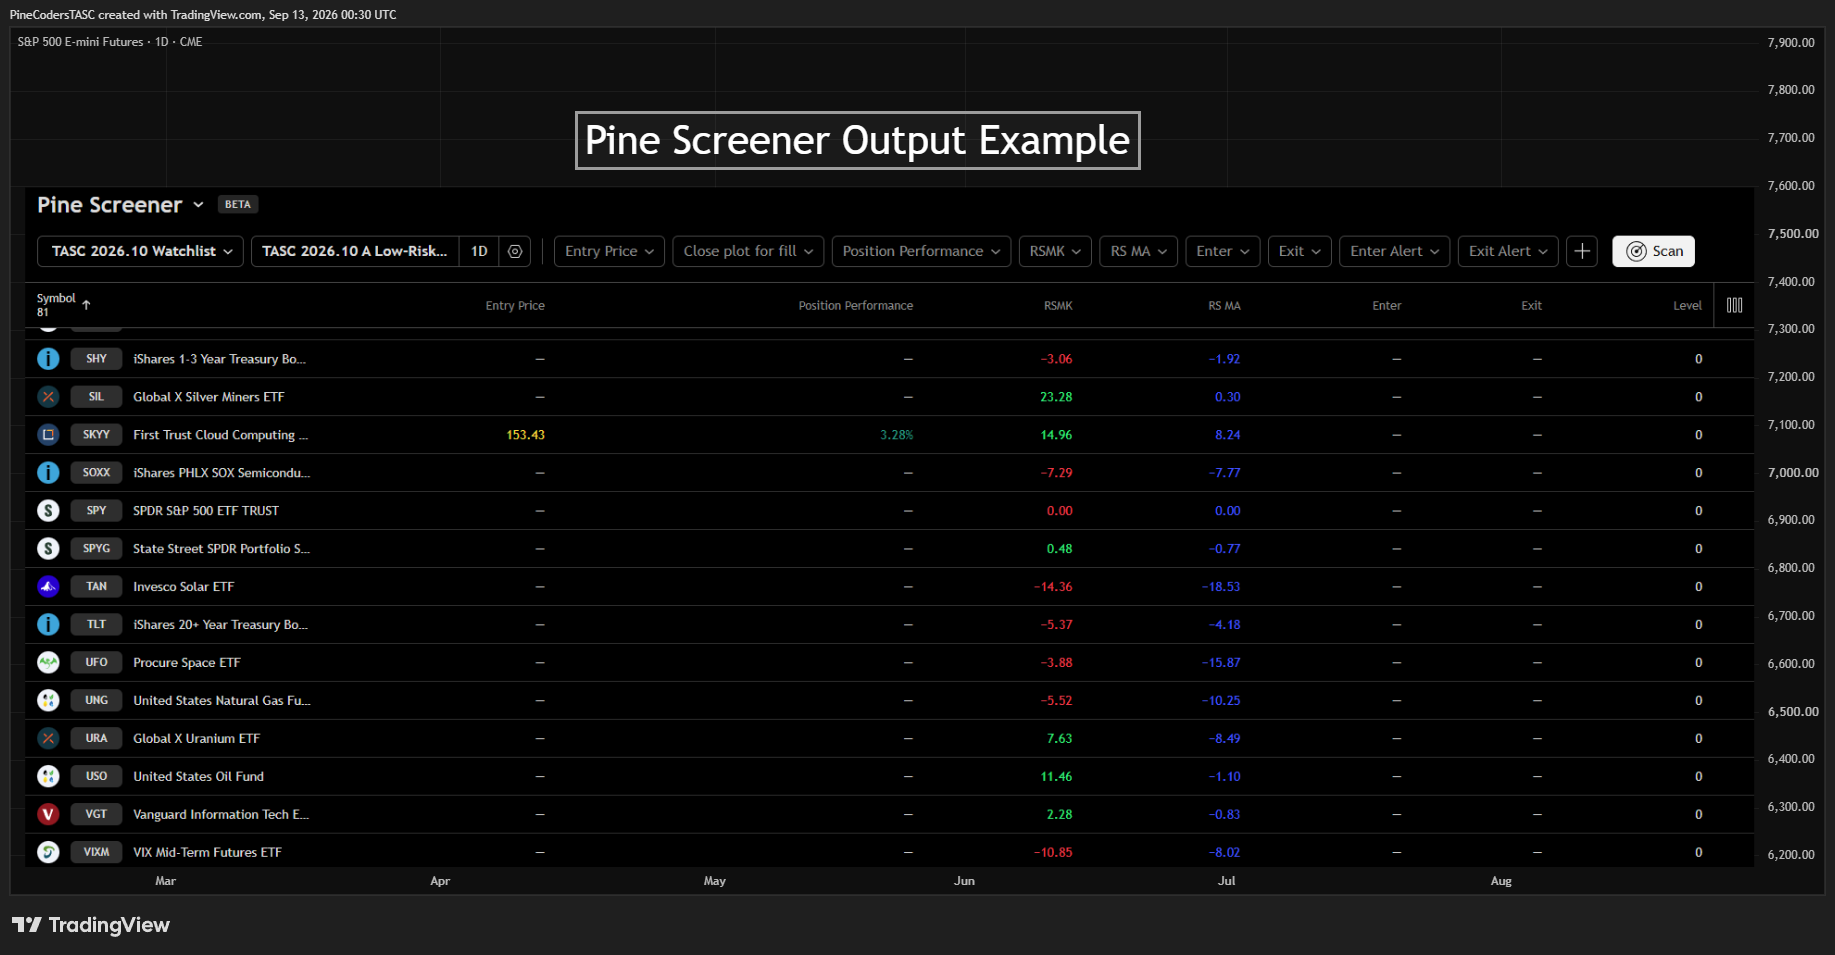Sort by Entry Price column header
Image resolution: width=1835 pixels, height=955 pixels.
(515, 306)
